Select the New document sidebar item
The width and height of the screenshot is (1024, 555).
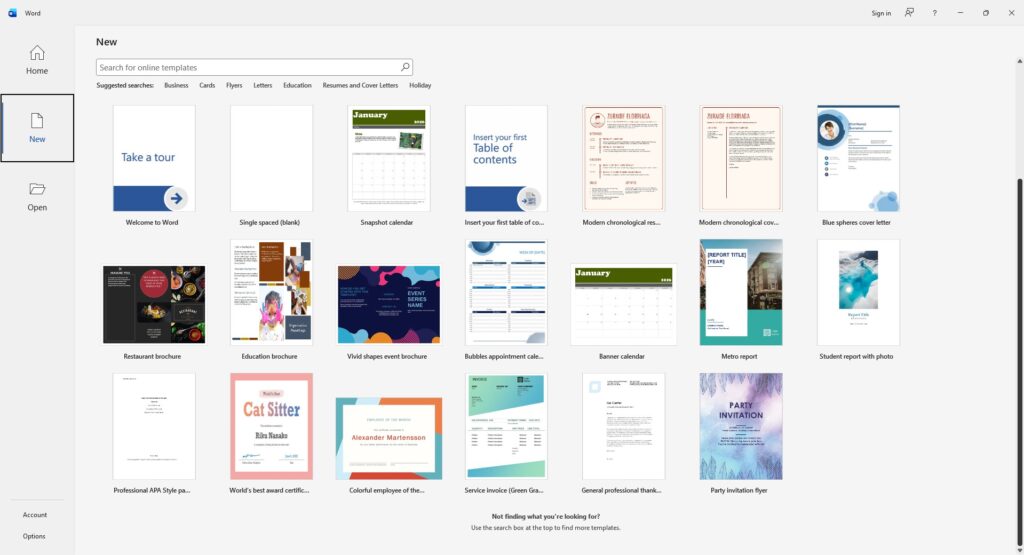(37, 128)
